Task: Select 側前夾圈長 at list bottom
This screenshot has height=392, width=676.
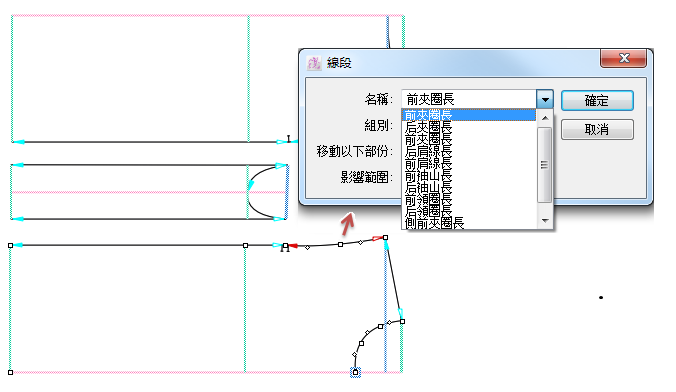Action: 469,223
